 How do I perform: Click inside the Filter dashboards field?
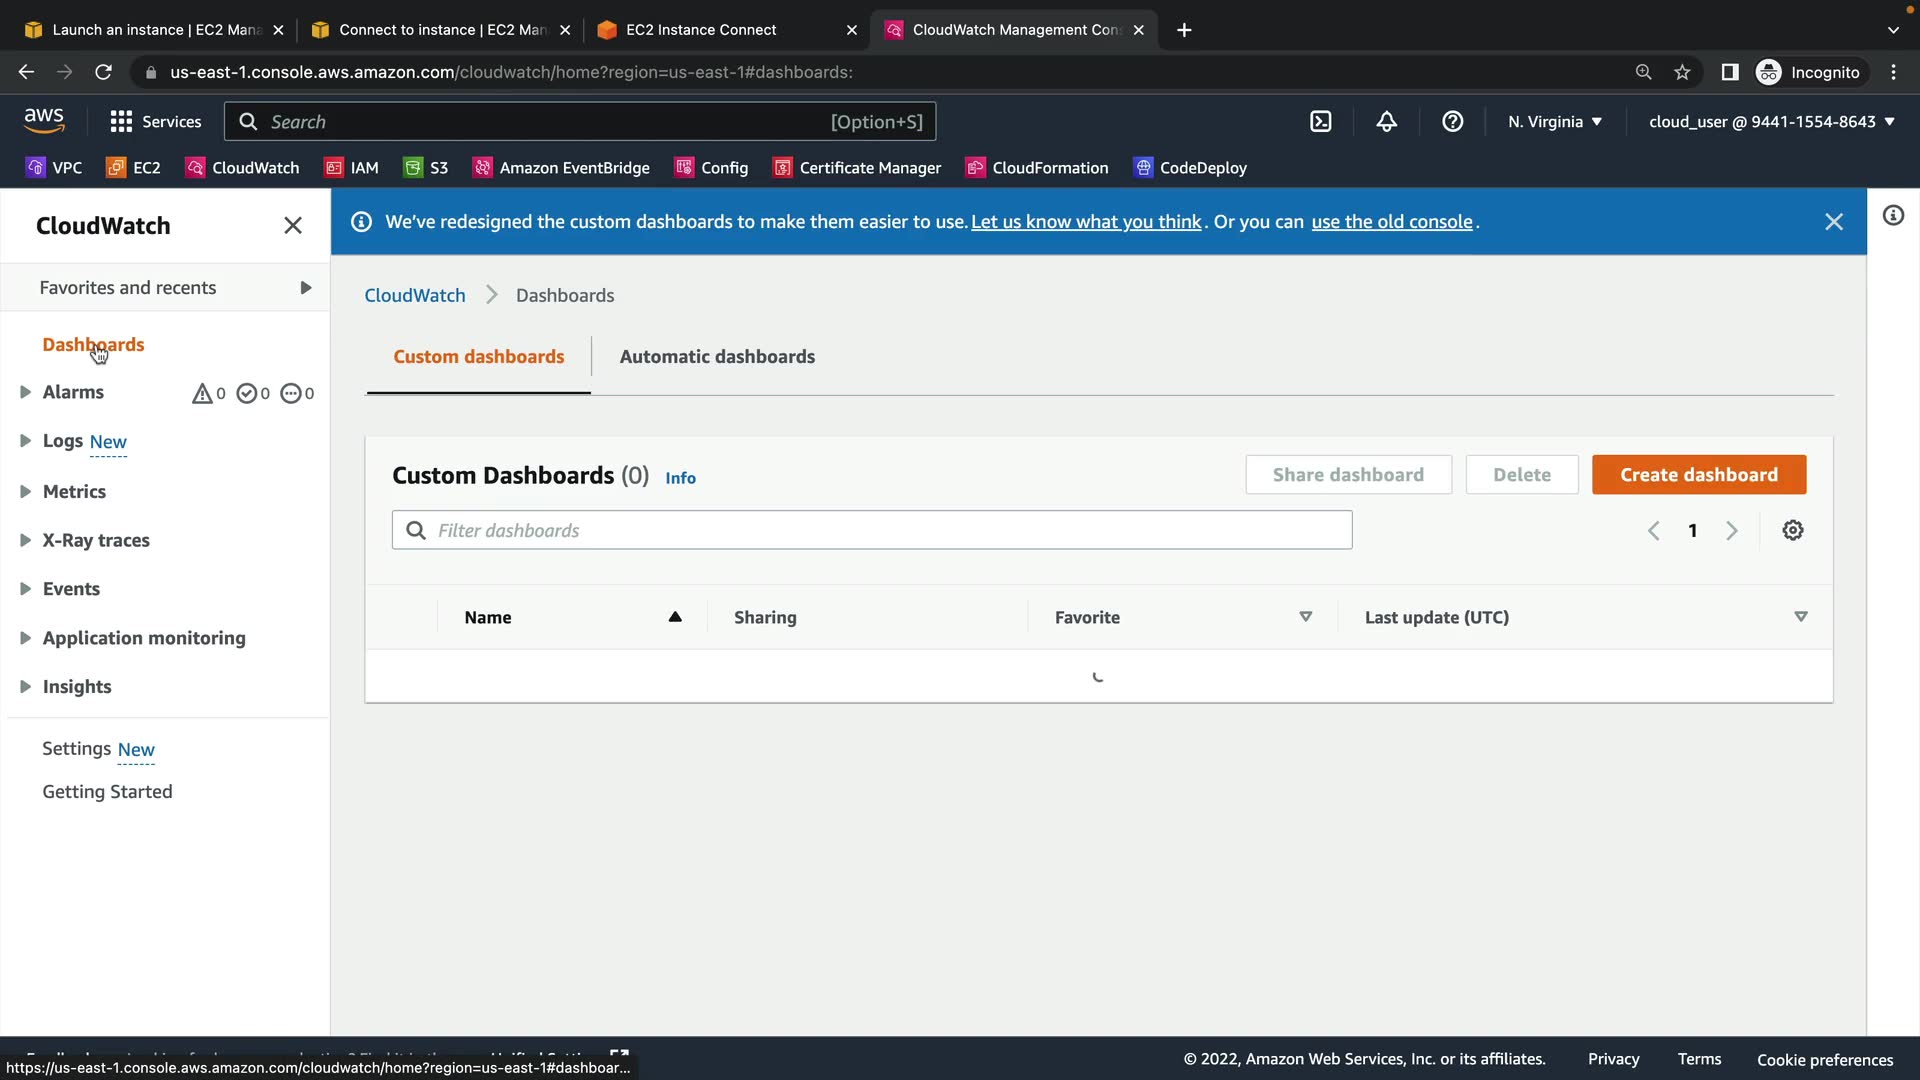pyautogui.click(x=870, y=531)
